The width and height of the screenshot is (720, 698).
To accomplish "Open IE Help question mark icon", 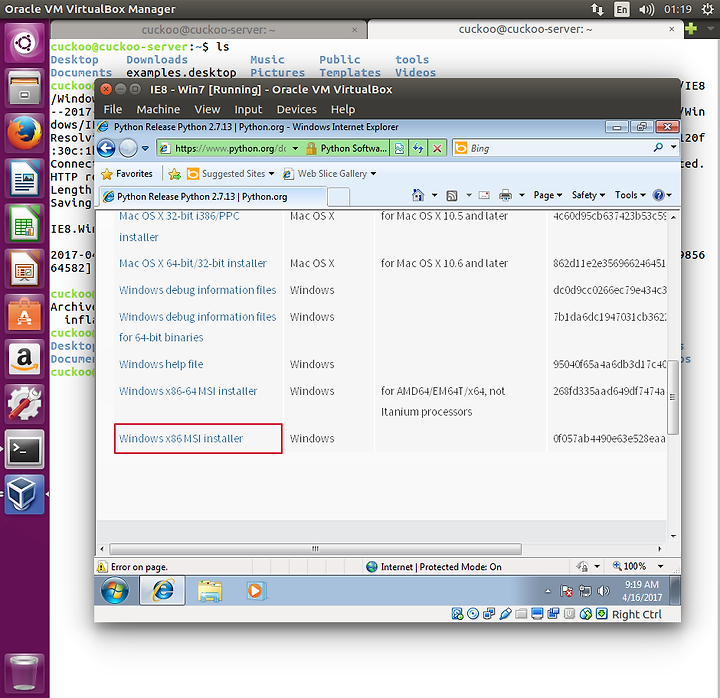I will click(x=658, y=195).
